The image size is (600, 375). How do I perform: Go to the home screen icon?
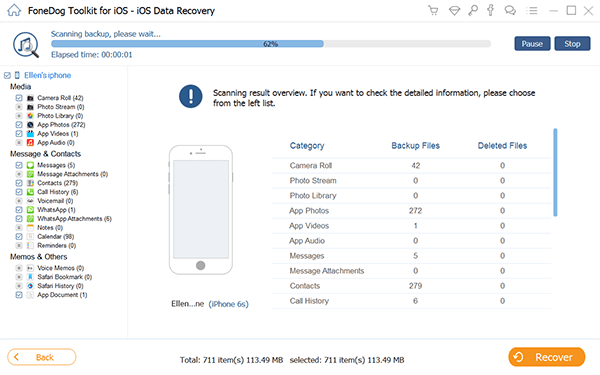tap(14, 10)
